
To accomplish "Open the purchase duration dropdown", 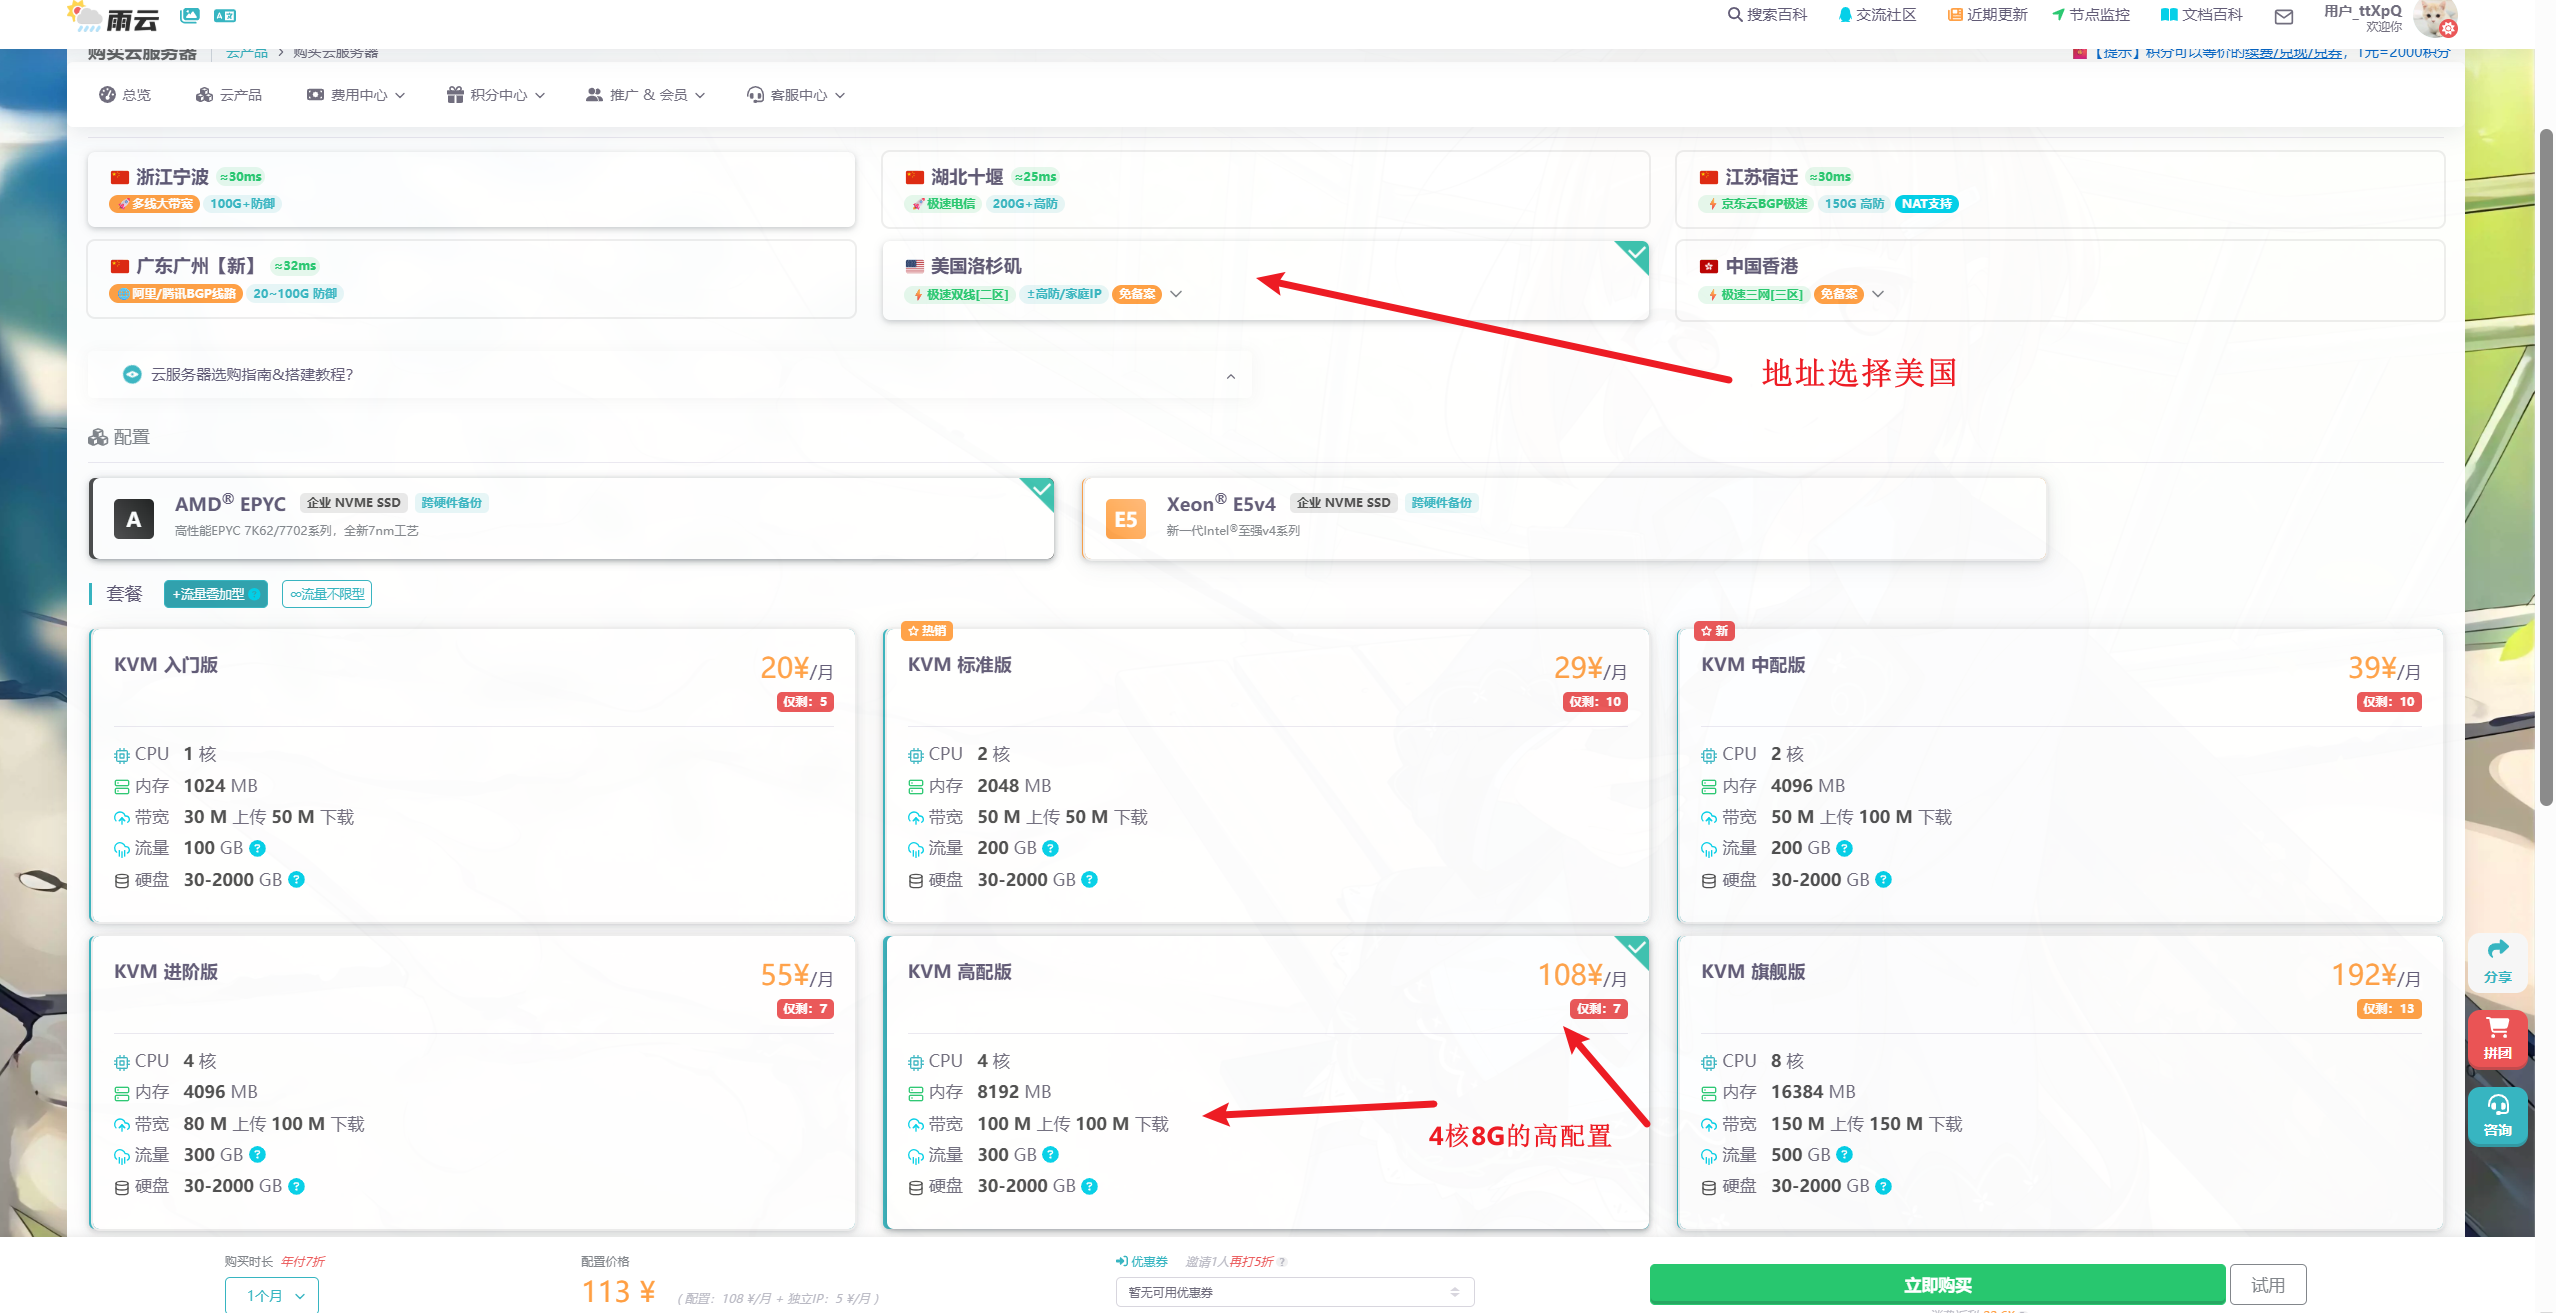I will click(272, 1295).
